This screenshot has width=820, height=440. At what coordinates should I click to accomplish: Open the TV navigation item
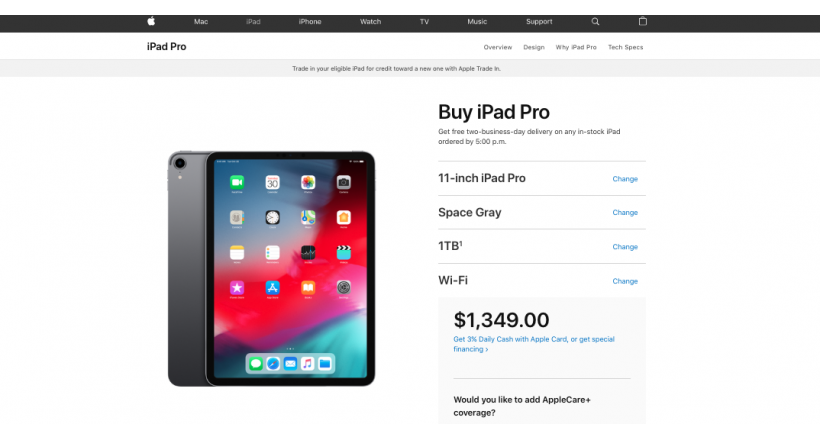(x=424, y=21)
